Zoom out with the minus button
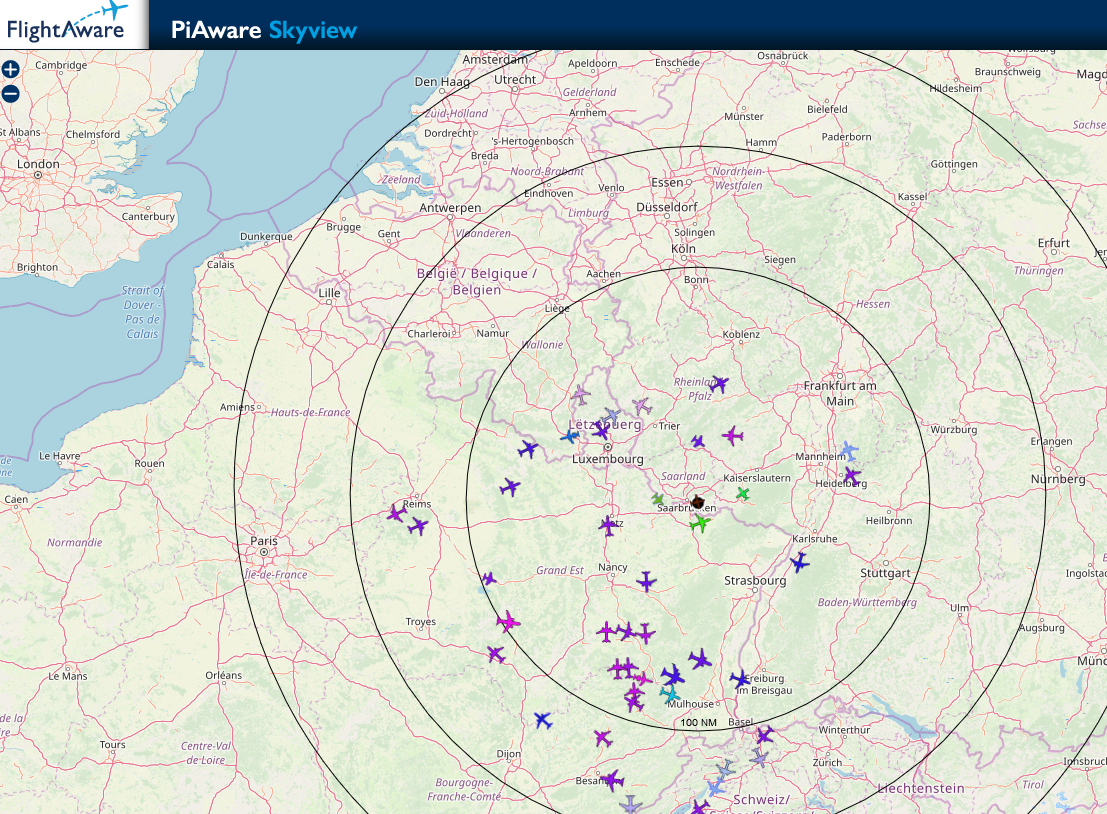This screenshot has width=1107, height=814. (11, 94)
